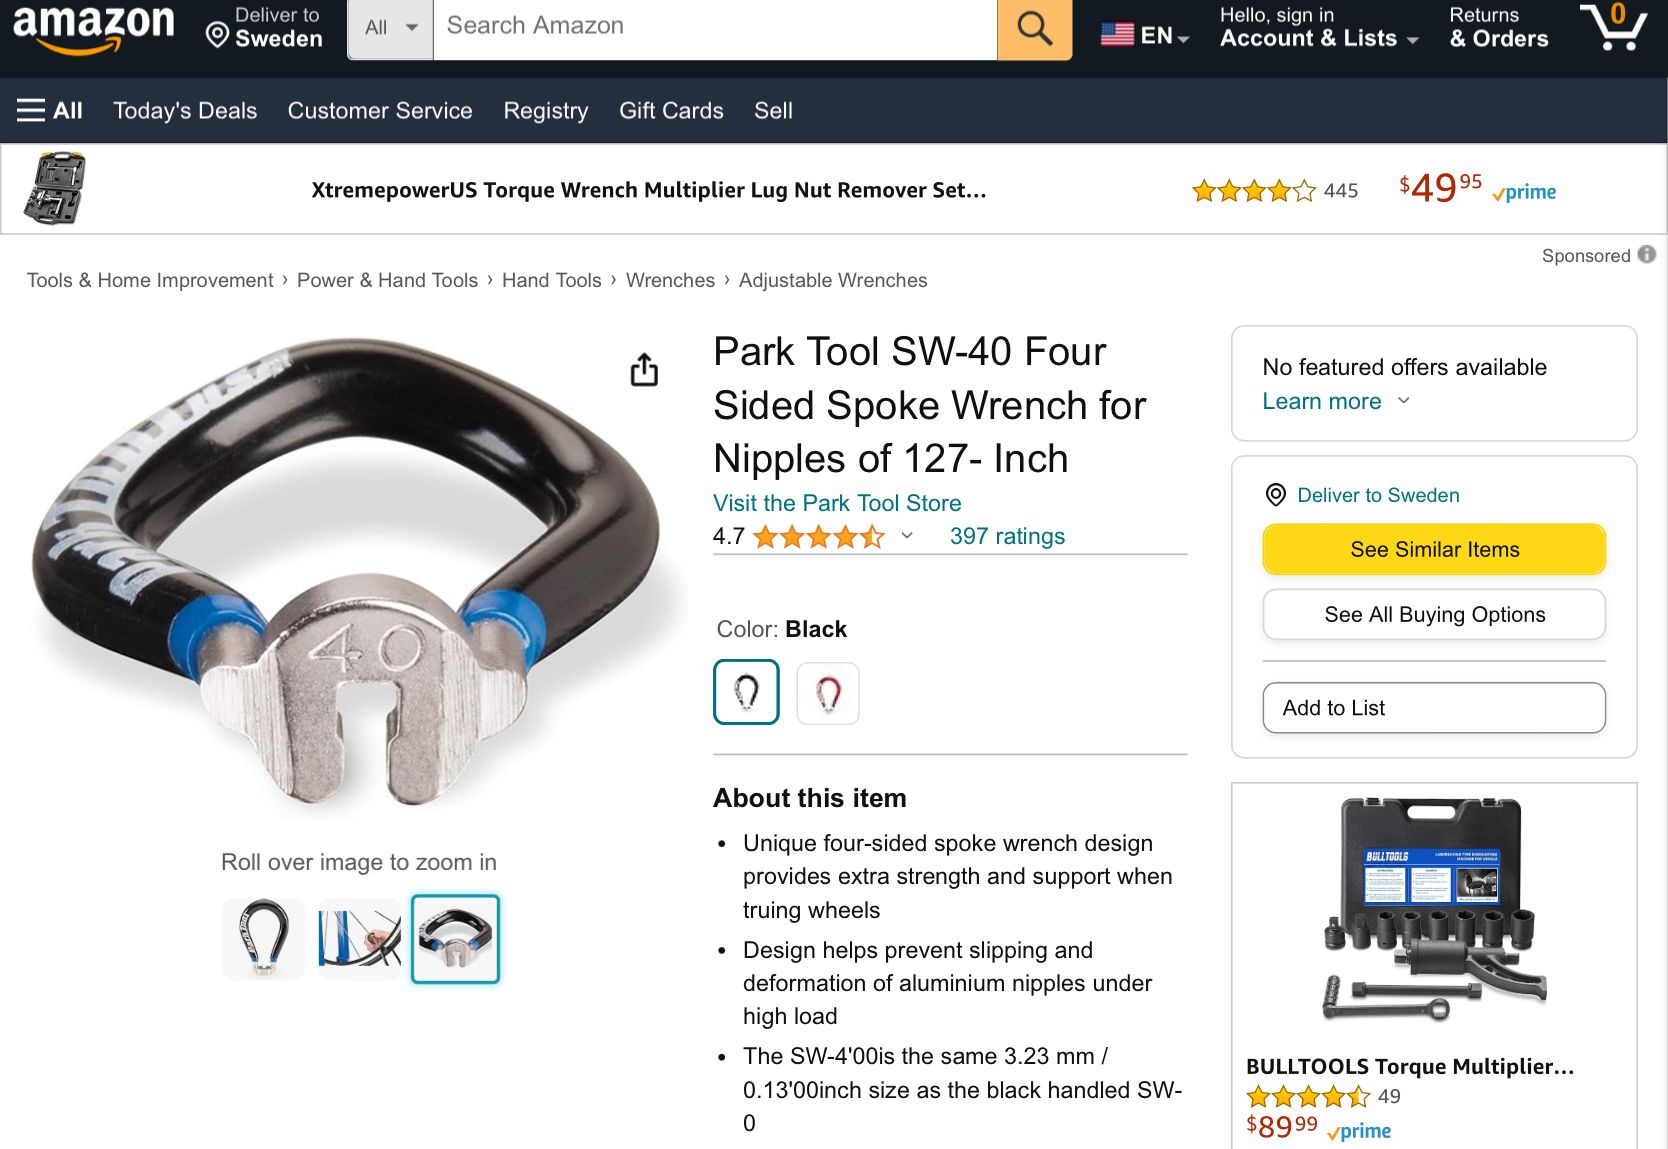This screenshot has height=1149, width=1668.
Task: Click the See Similar Items button
Action: (1434, 549)
